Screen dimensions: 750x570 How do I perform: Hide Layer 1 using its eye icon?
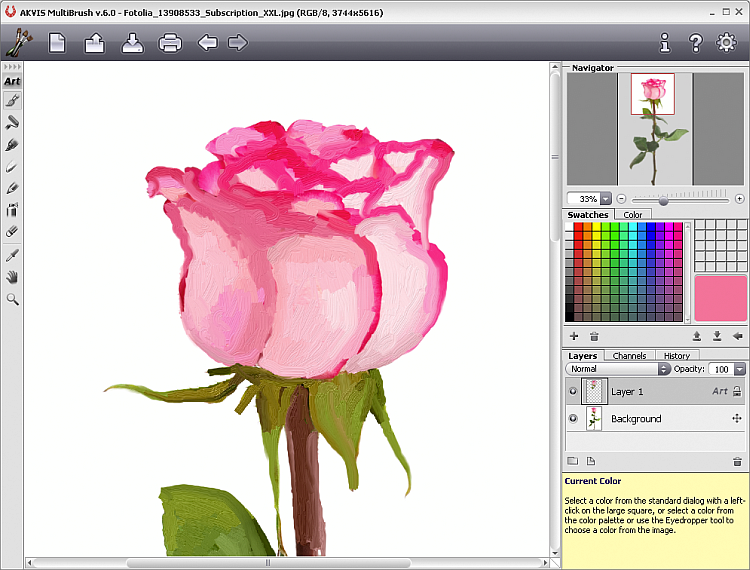(x=573, y=392)
